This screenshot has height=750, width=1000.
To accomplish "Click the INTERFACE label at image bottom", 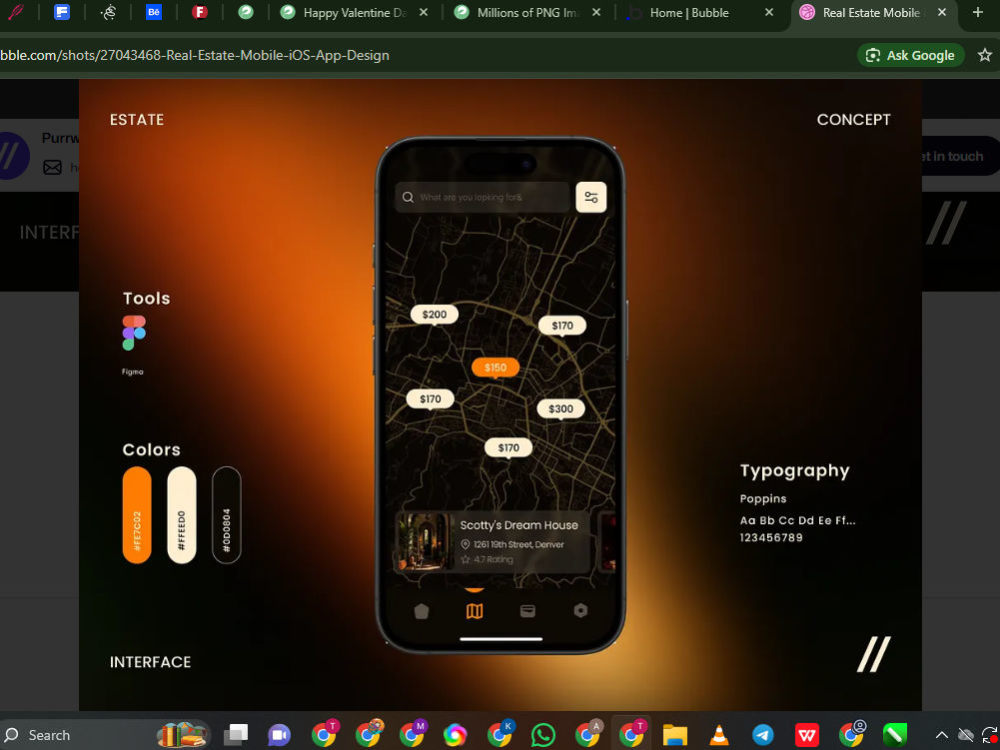I will [151, 662].
